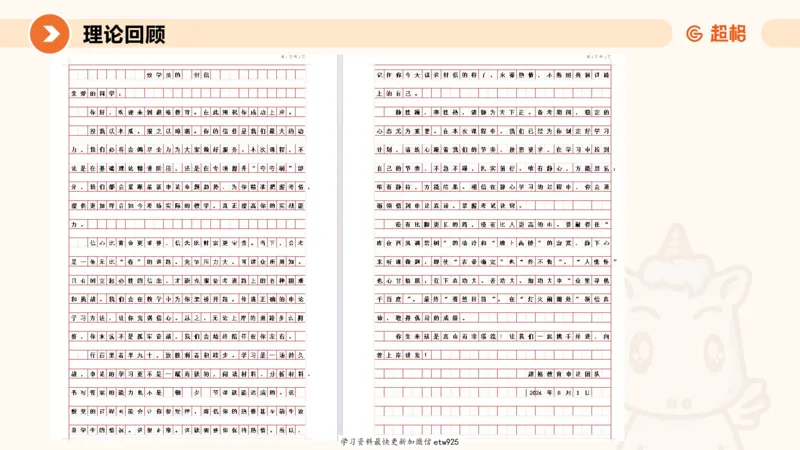Viewport: 800px width, 450px height.
Task: Click the 学习资料最快更新加微信 footer text
Action: pyautogui.click(x=378, y=441)
